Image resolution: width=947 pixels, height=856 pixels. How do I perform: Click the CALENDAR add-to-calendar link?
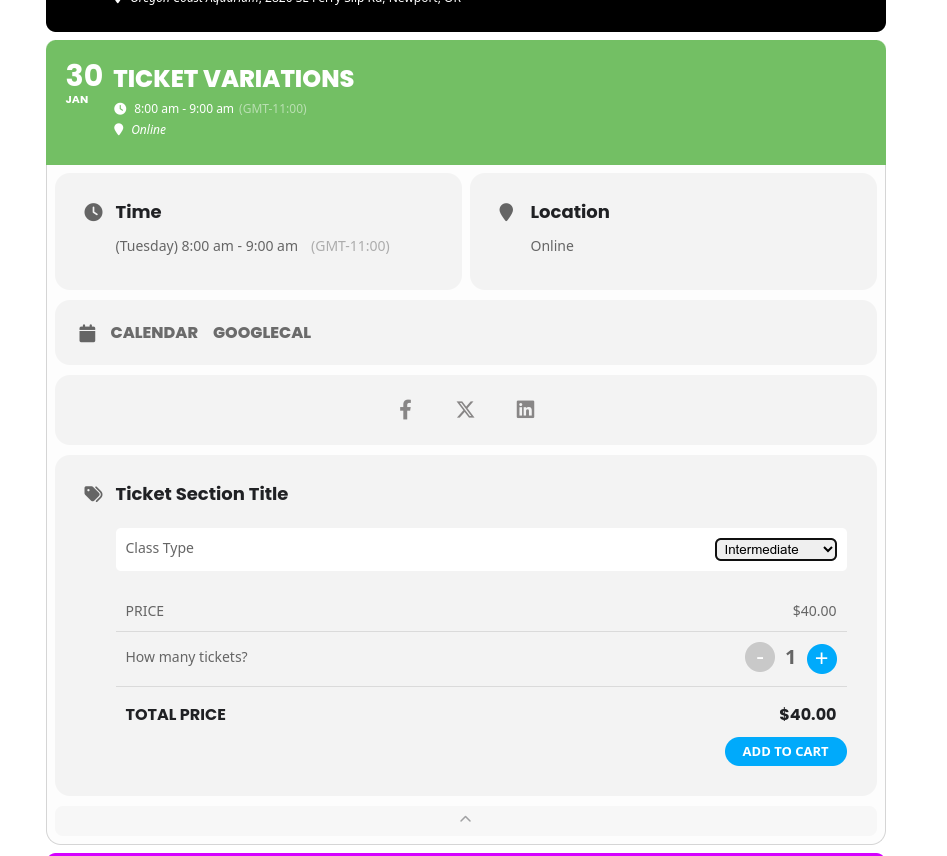coord(154,333)
